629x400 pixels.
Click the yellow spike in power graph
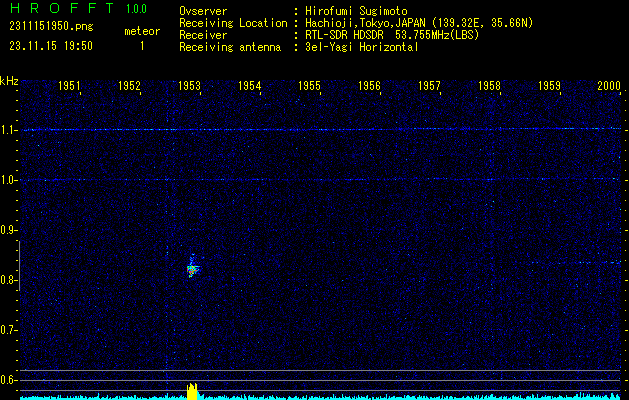click(x=193, y=391)
